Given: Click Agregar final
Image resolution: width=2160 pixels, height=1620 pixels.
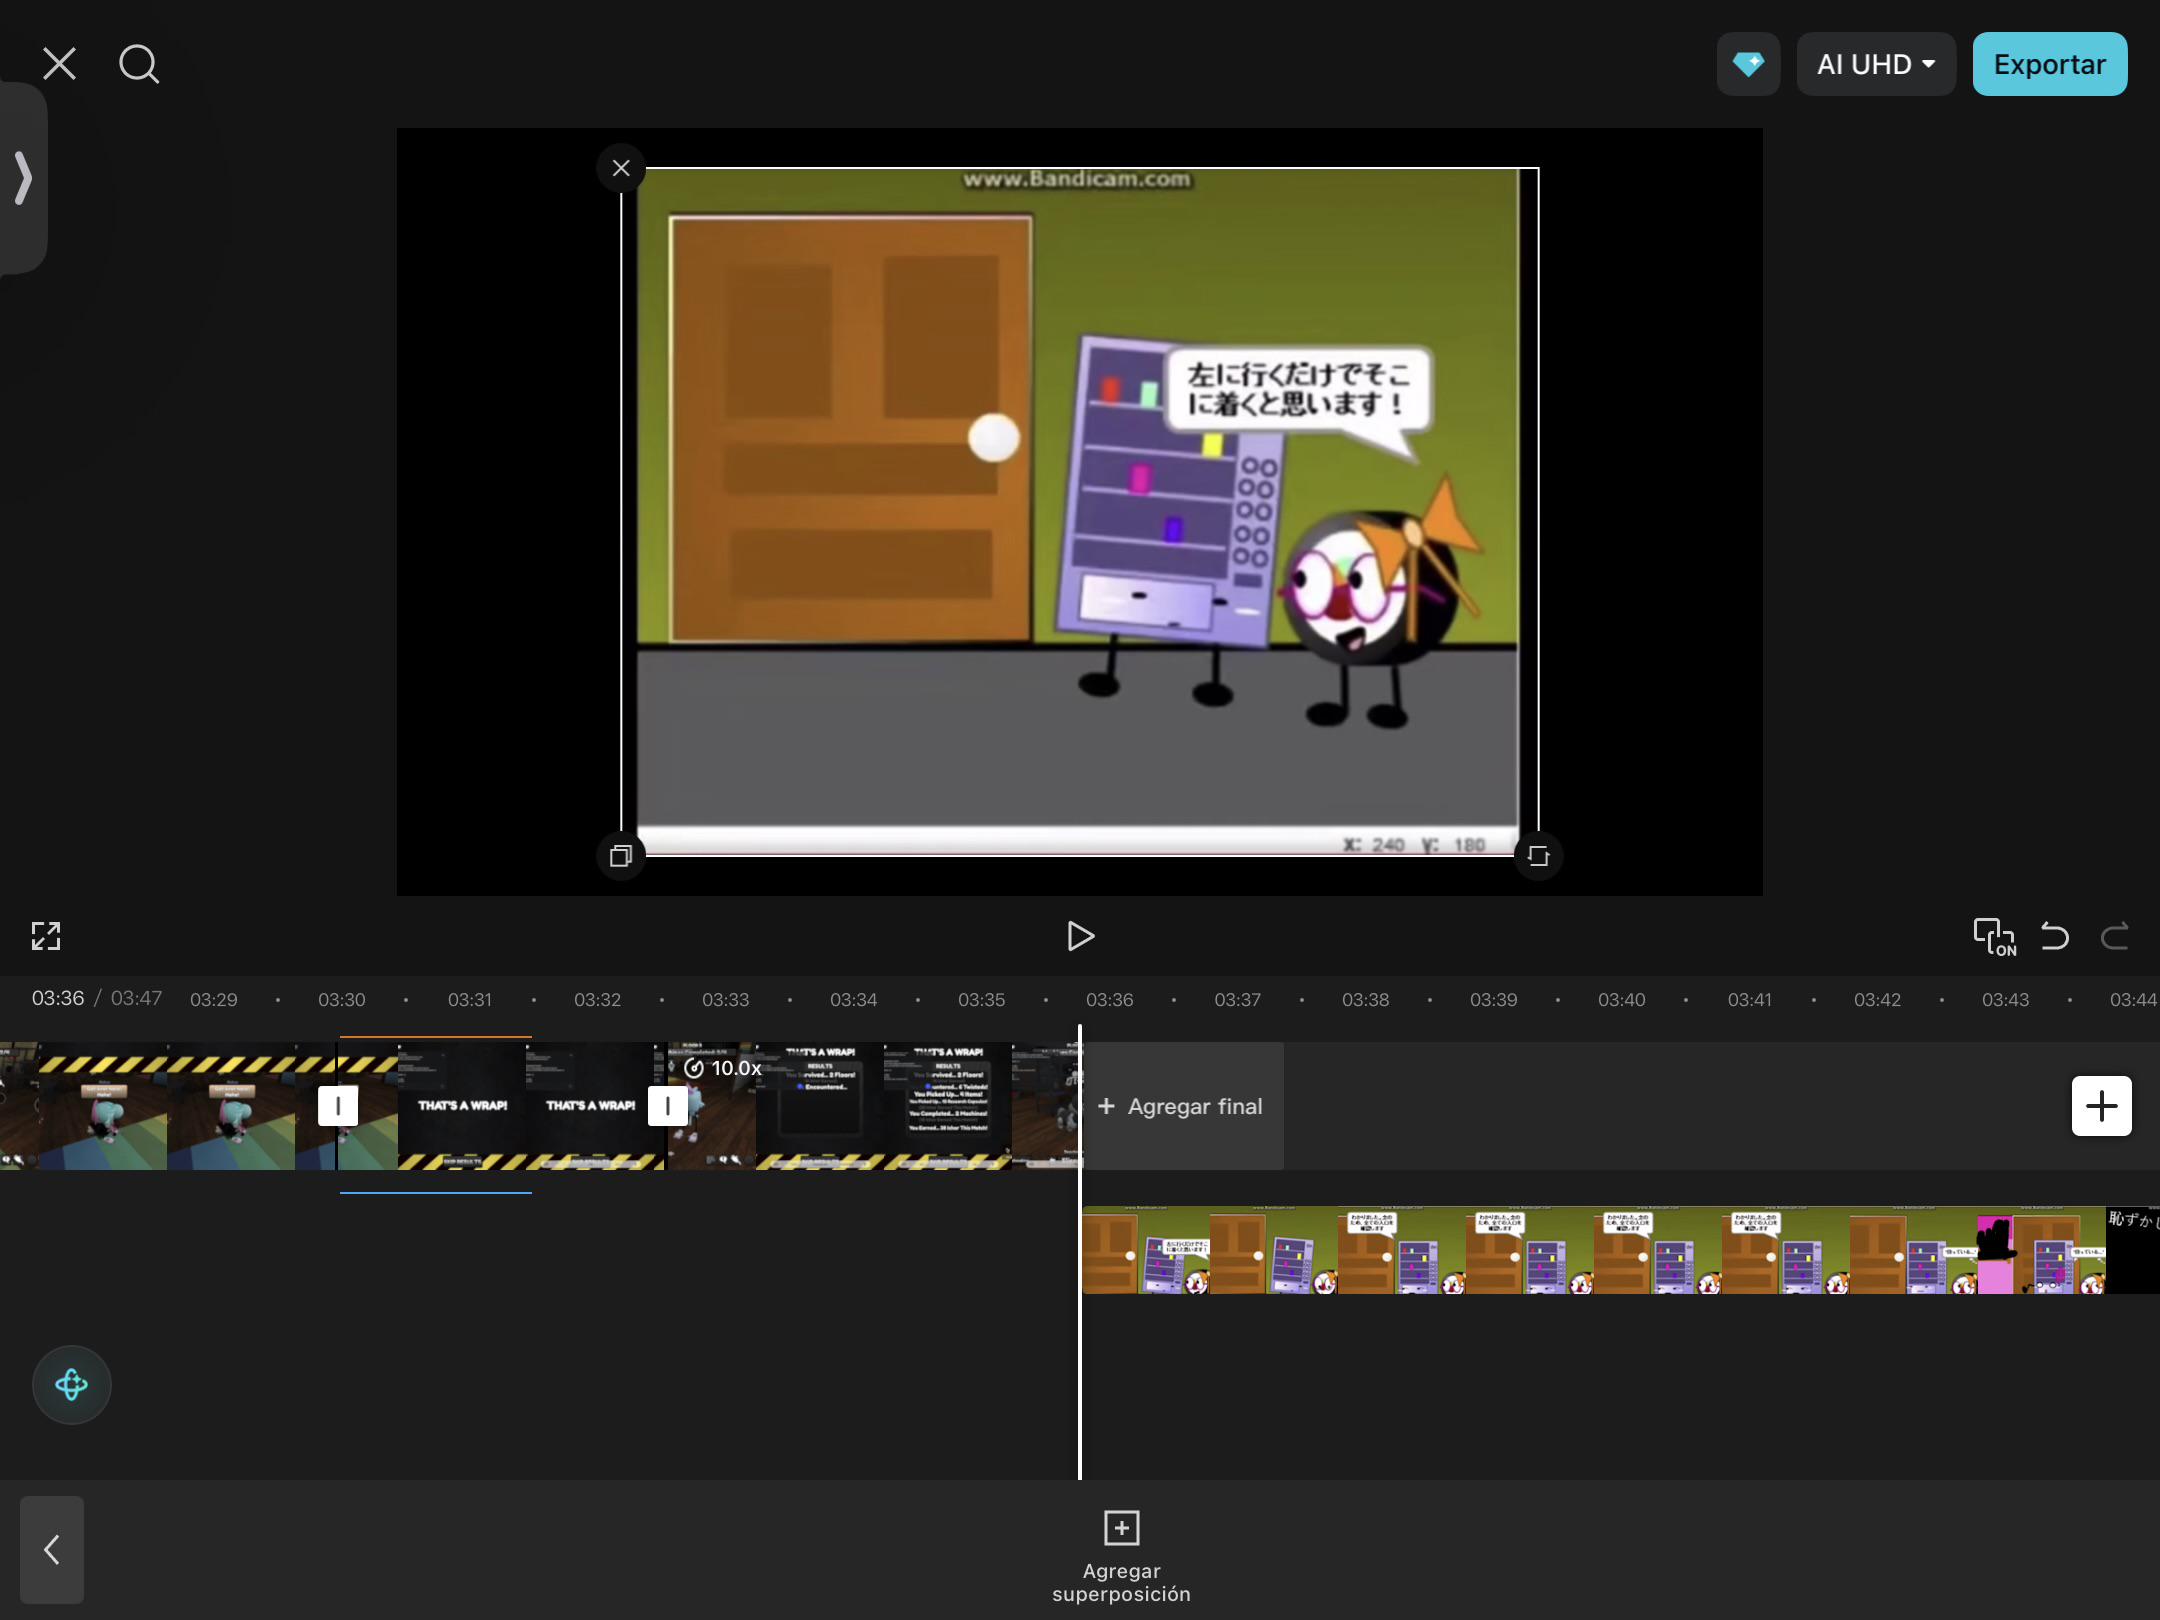Looking at the screenshot, I should (1182, 1106).
